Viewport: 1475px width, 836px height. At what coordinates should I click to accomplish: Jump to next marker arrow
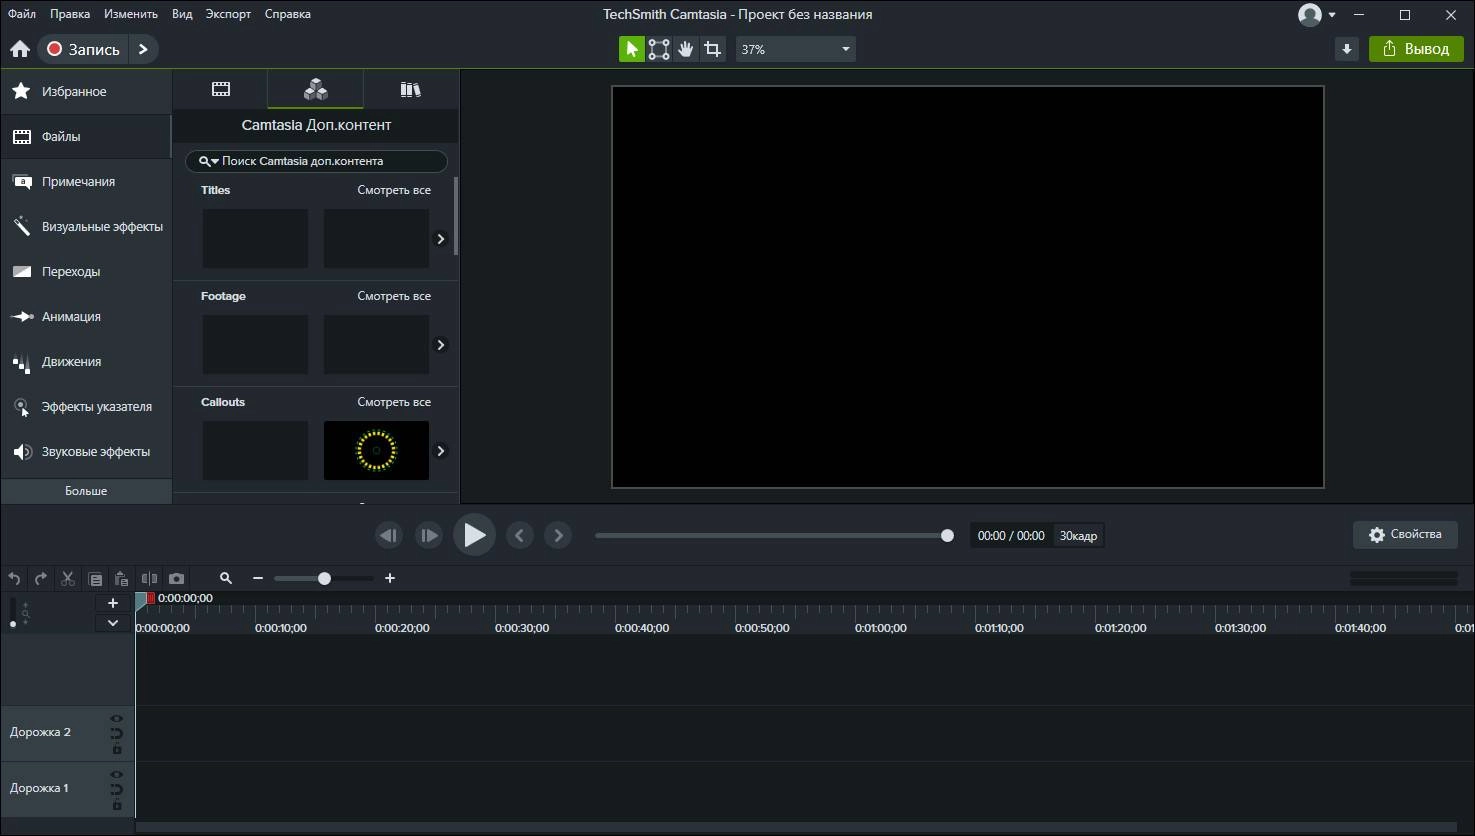point(558,535)
